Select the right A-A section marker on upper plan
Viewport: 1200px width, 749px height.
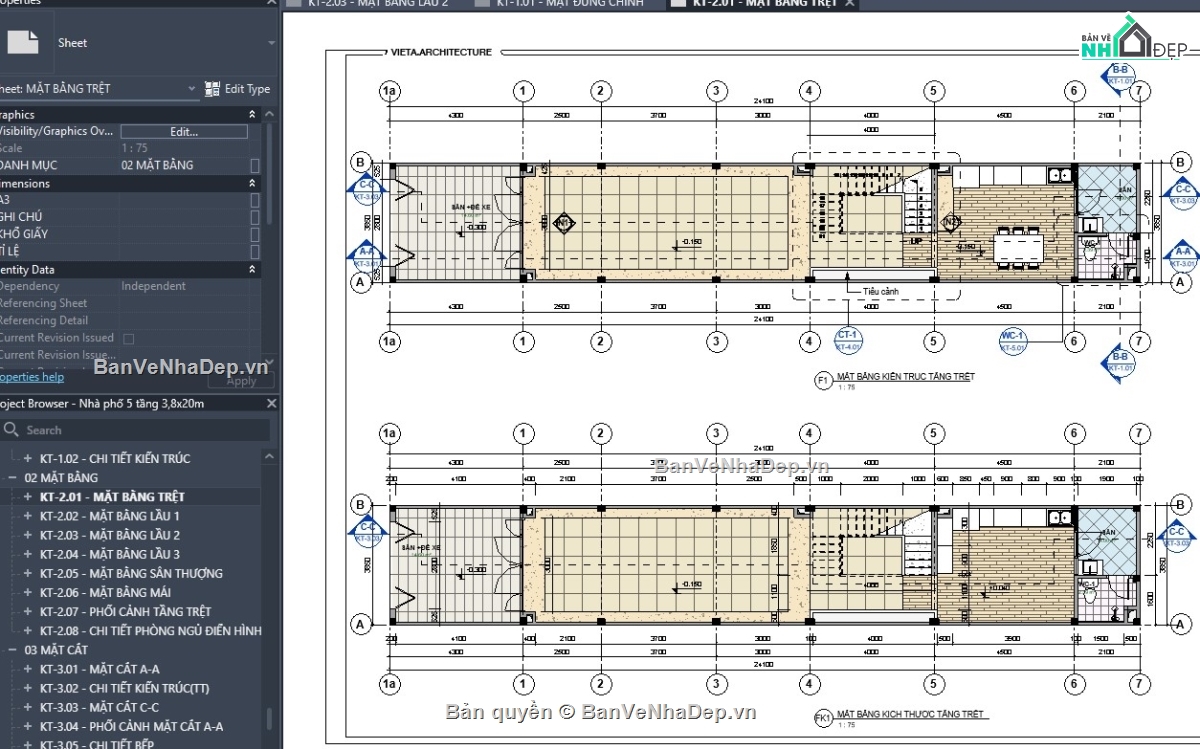pos(1183,257)
